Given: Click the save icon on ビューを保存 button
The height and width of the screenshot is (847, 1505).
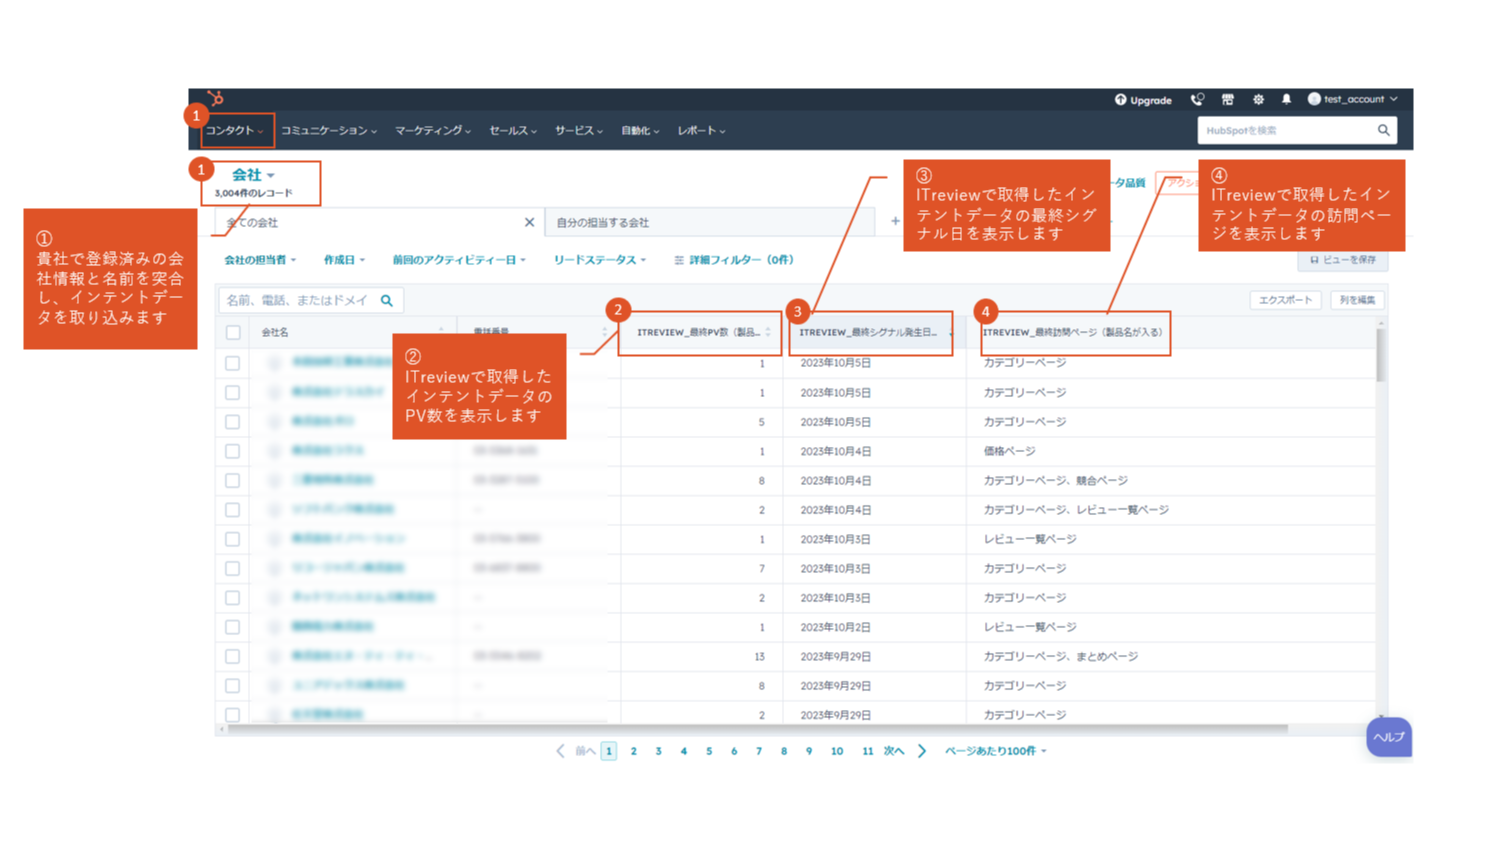Looking at the screenshot, I should [1313, 261].
